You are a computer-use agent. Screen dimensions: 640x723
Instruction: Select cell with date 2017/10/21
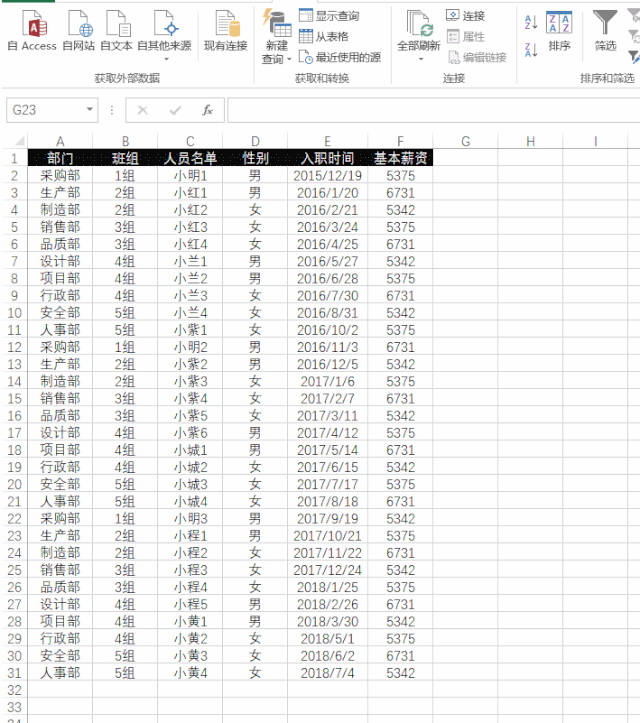tap(327, 536)
